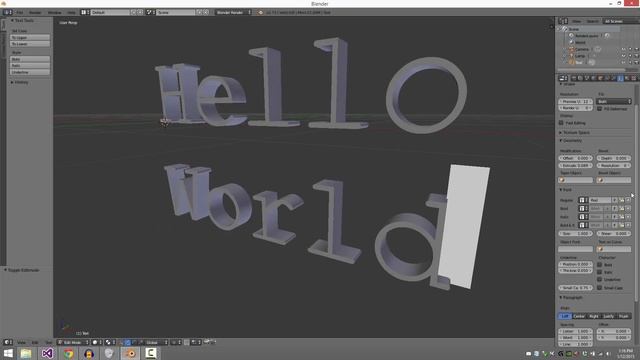The width and height of the screenshot is (640, 360).
Task: Open the Blender Render engine dropdown
Action: 233,12
